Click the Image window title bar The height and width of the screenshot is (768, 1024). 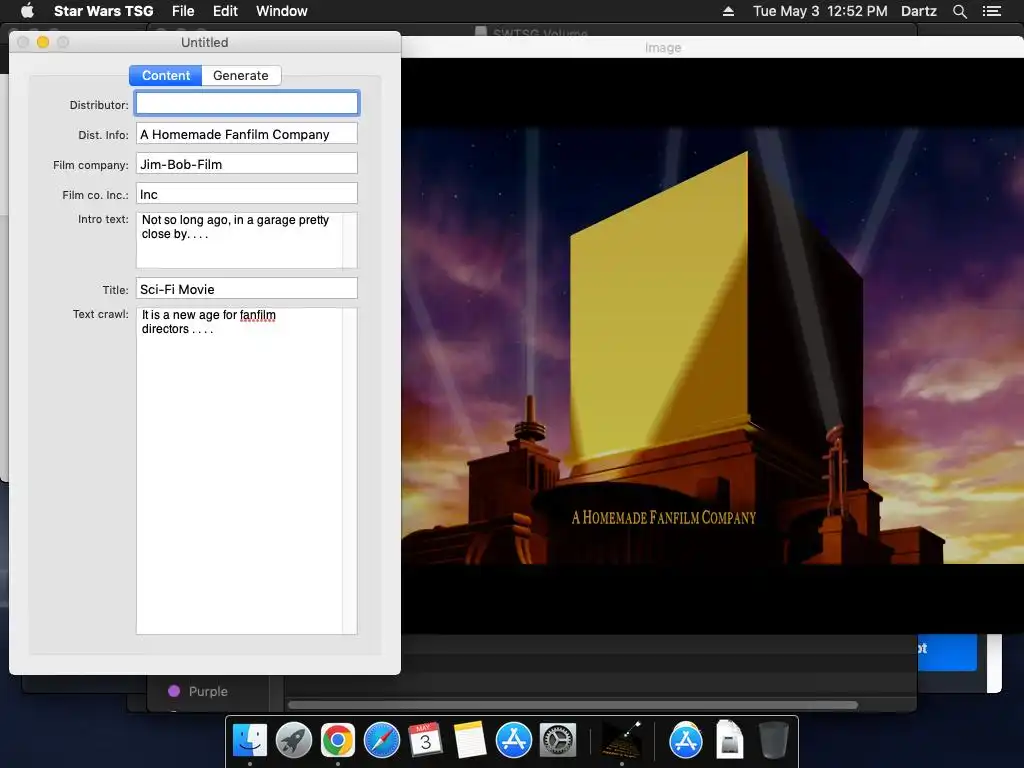712,47
